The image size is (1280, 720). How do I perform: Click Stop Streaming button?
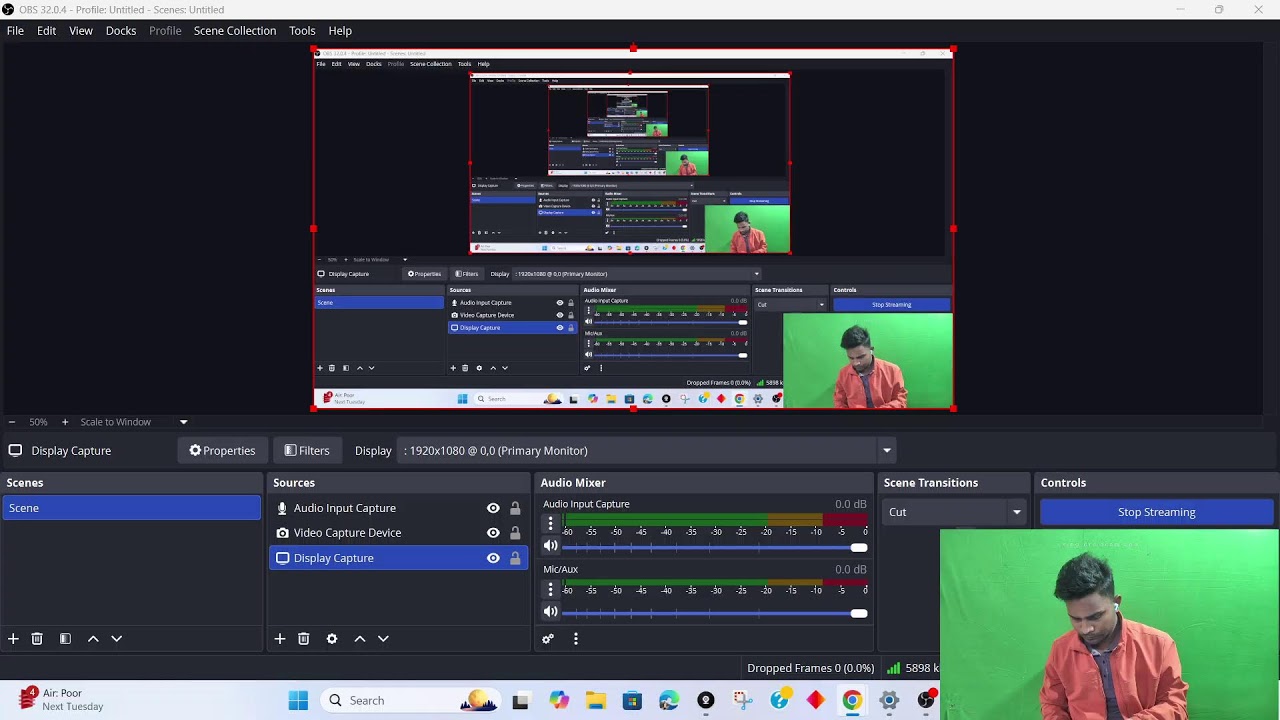(x=1156, y=512)
